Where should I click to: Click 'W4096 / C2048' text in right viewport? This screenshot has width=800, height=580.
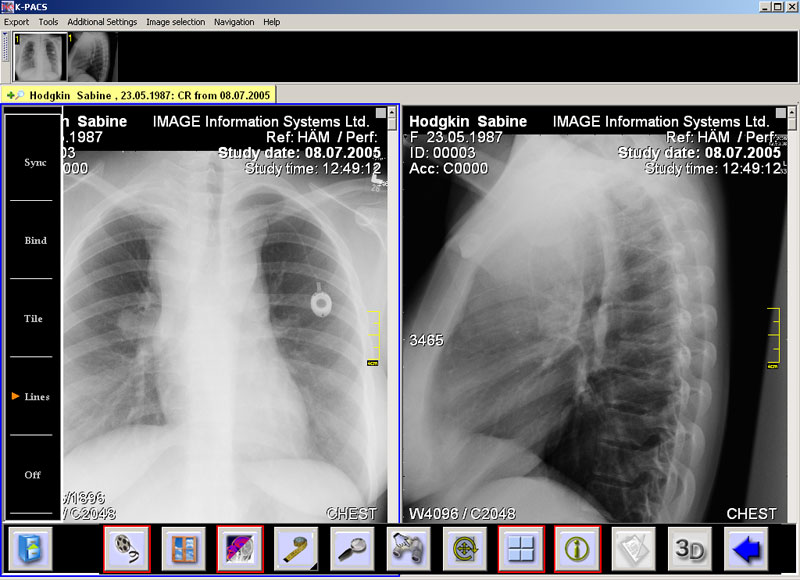[462, 513]
